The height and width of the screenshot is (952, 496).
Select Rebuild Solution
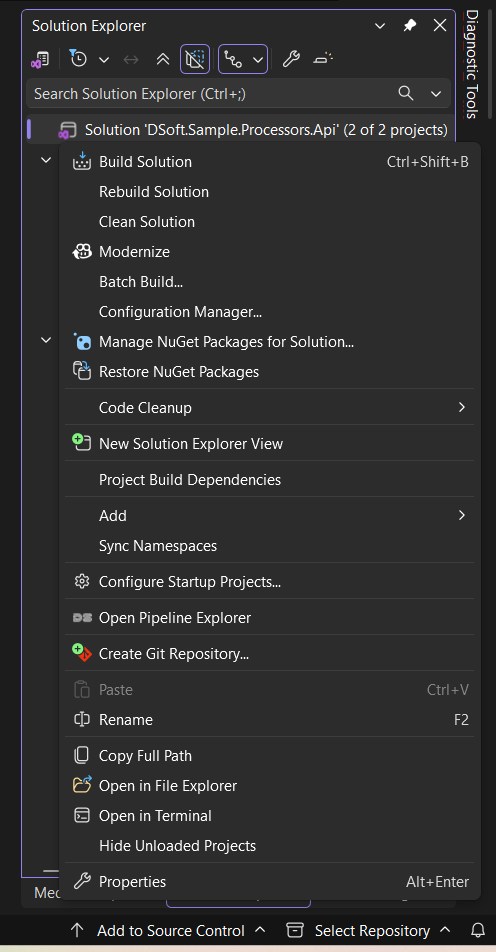270,192
